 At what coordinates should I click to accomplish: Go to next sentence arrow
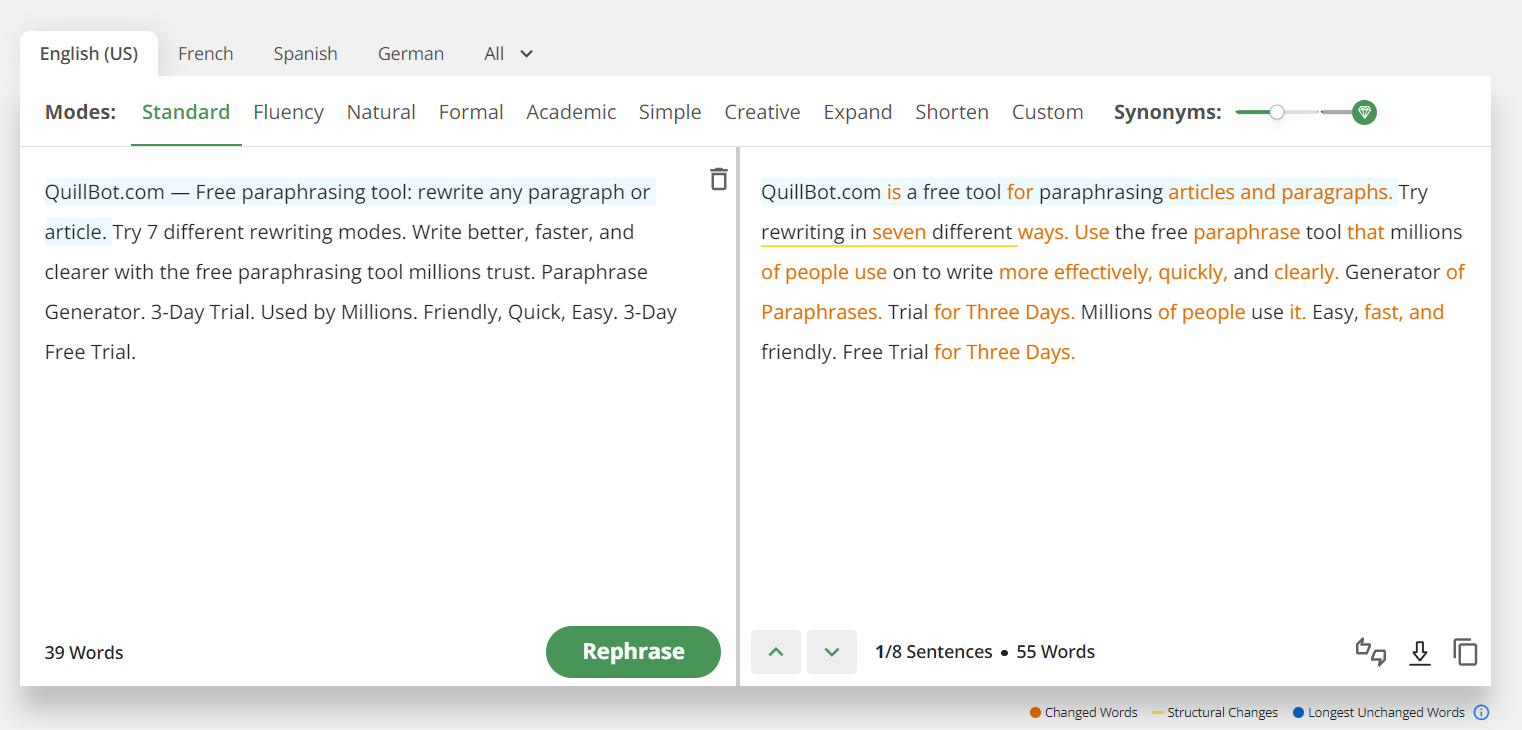click(832, 652)
